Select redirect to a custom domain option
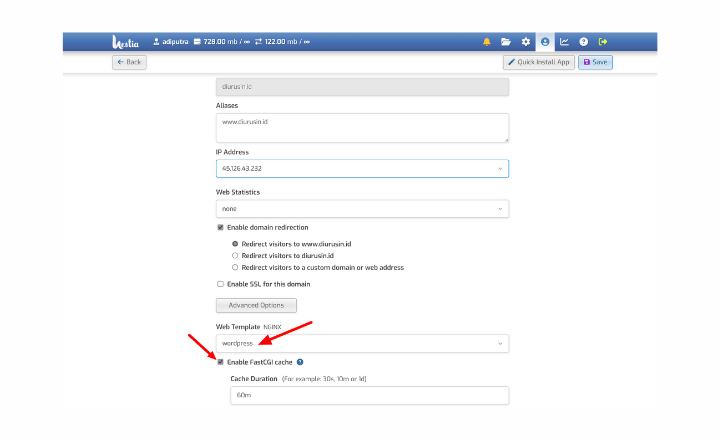The image size is (720, 440). click(x=235, y=267)
